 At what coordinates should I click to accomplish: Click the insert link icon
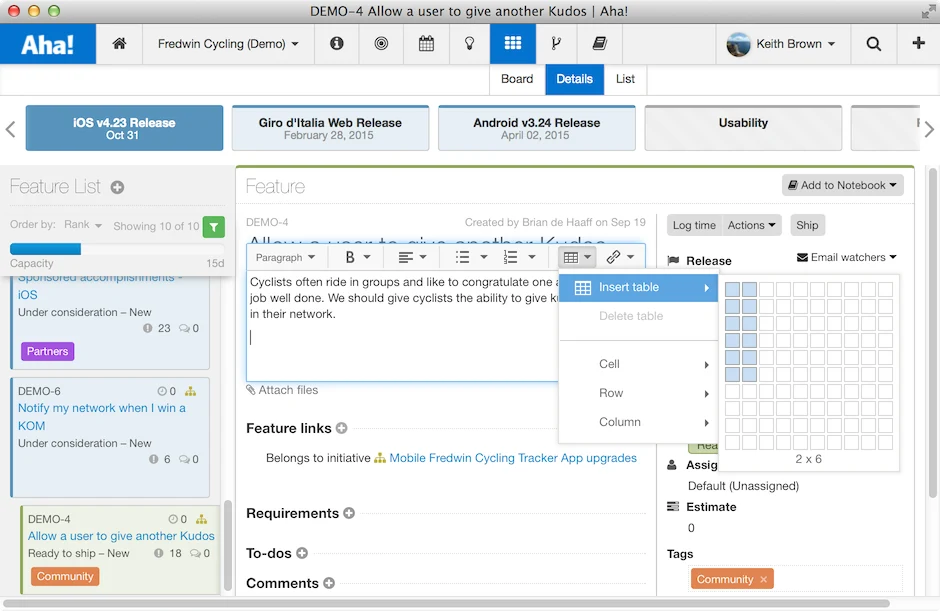613,257
